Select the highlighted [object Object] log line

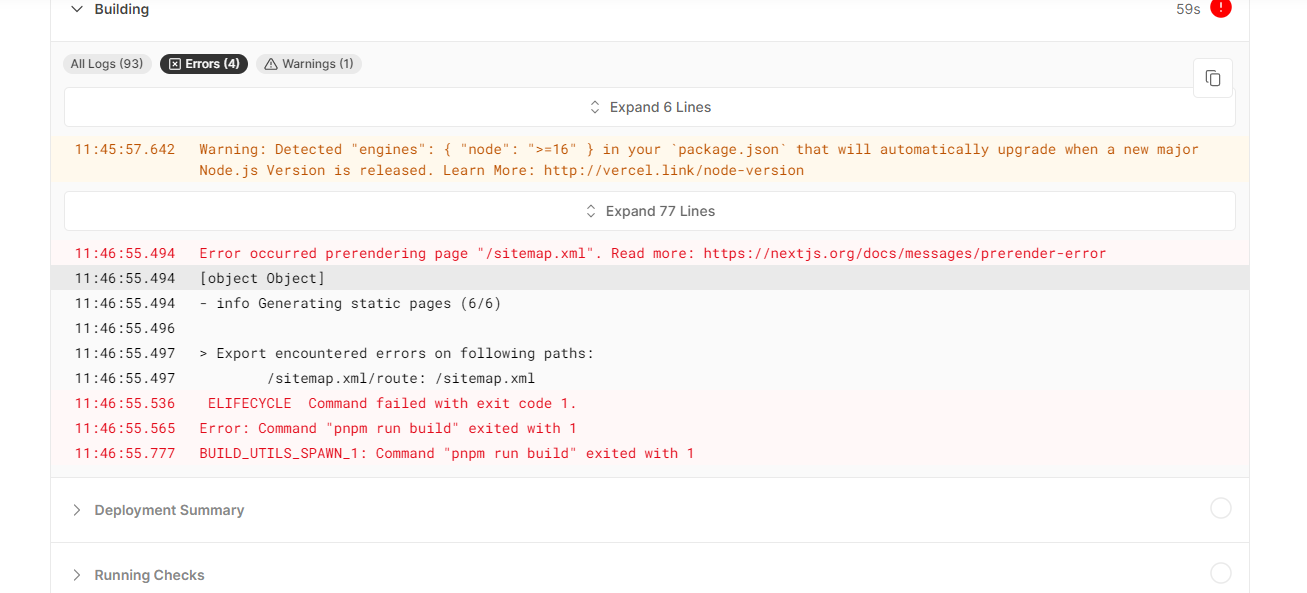[x=264, y=278]
